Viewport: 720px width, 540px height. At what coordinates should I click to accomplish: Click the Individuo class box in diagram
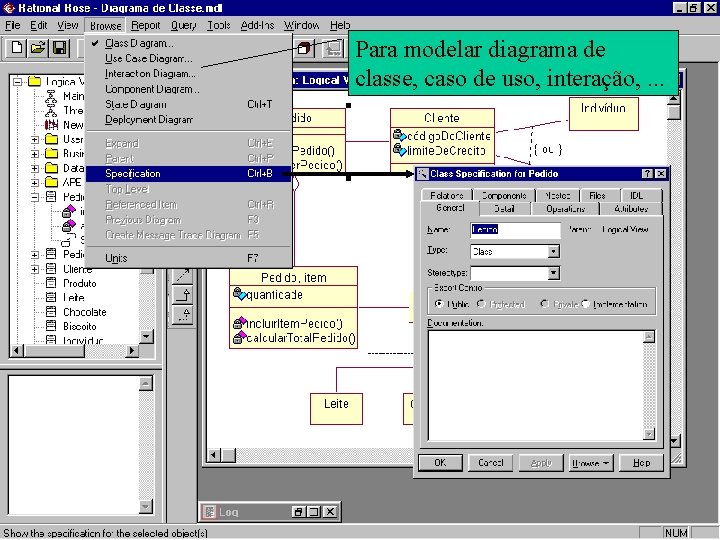point(603,113)
